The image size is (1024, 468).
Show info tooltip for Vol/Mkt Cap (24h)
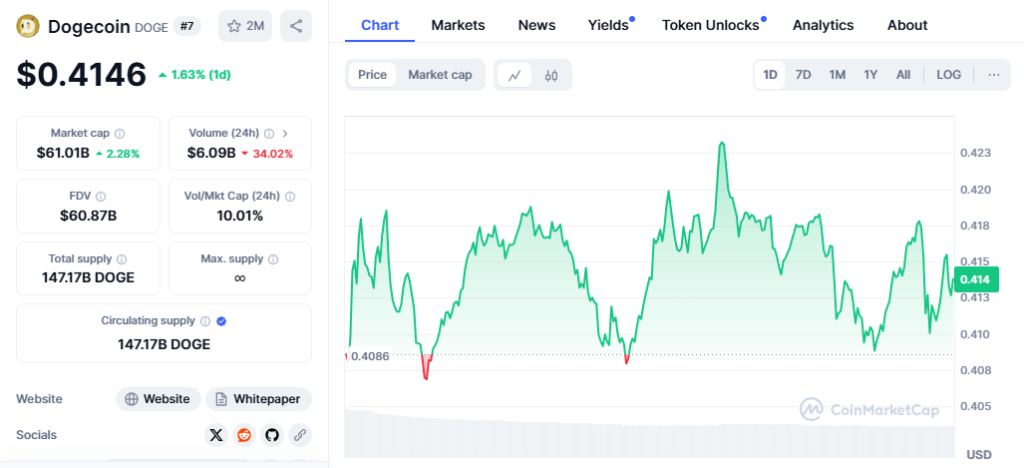coord(290,196)
